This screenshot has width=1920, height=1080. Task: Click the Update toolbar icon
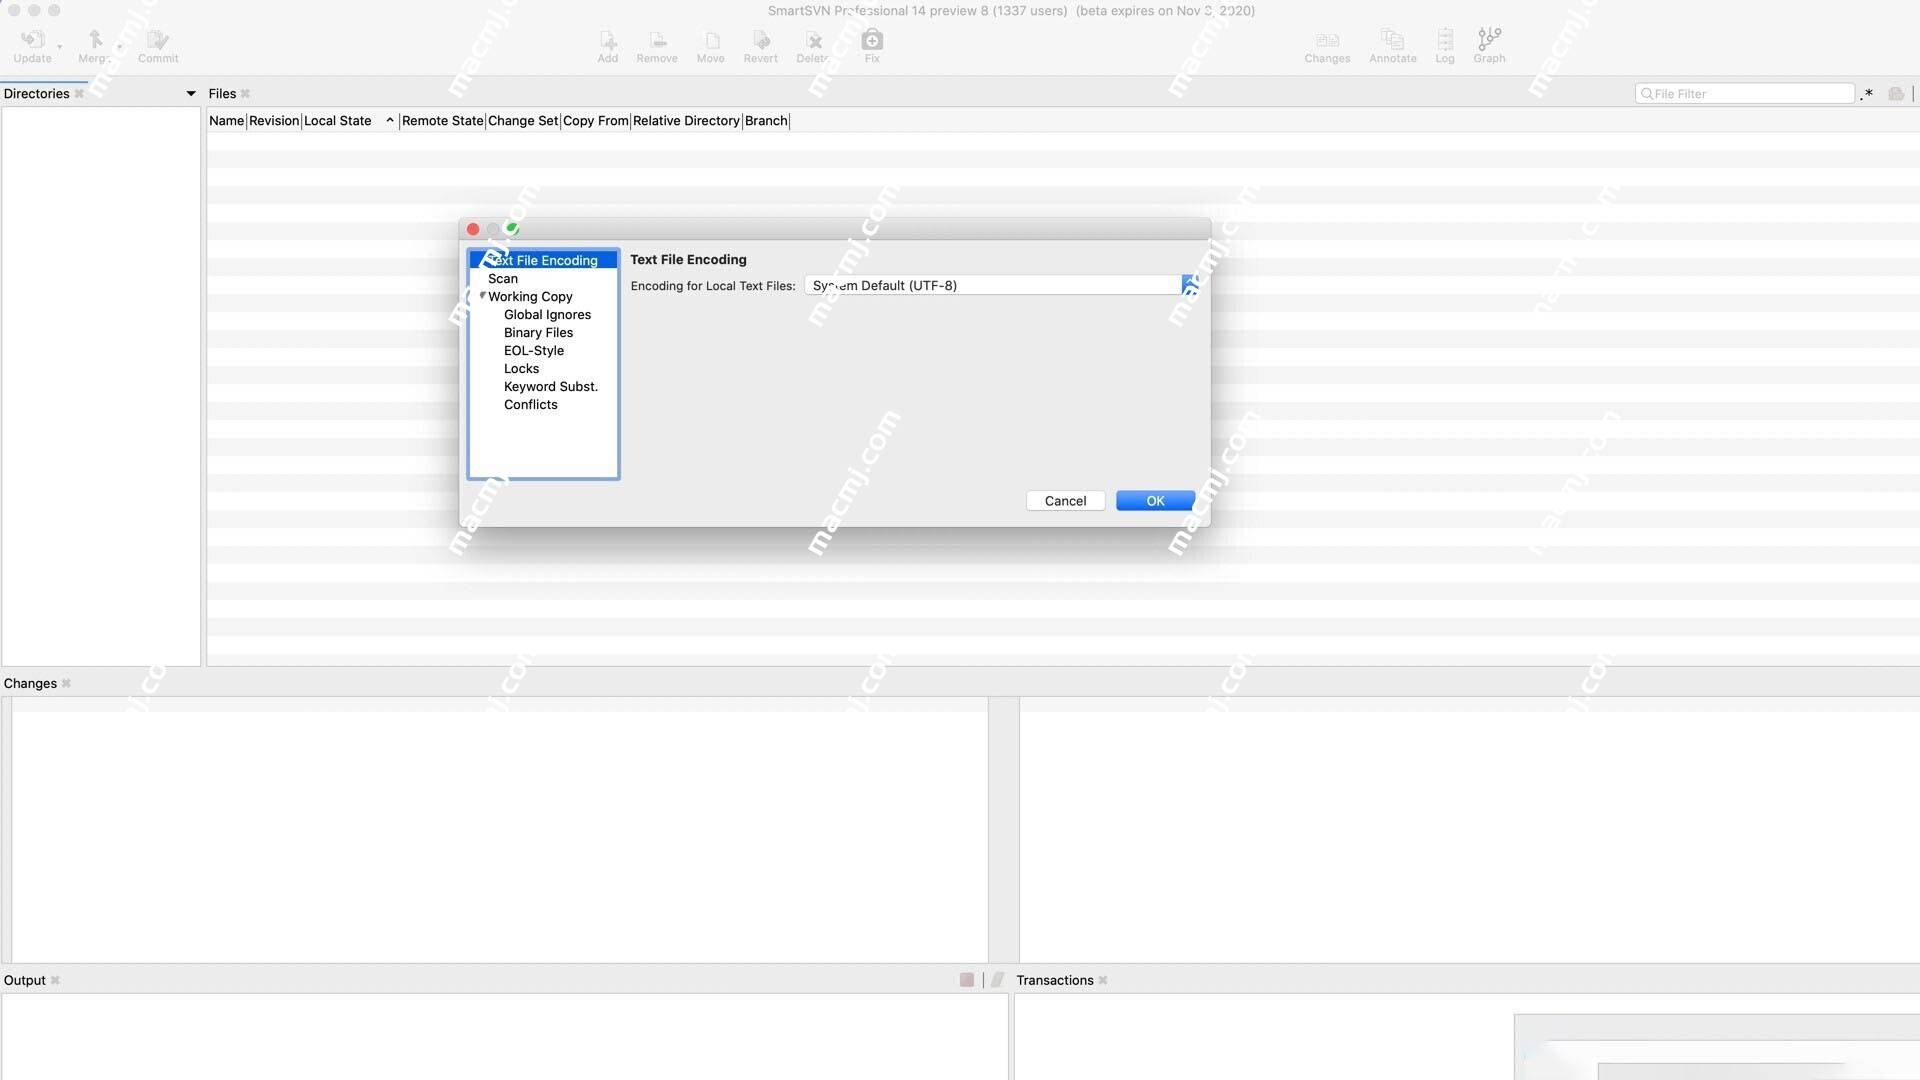point(32,41)
